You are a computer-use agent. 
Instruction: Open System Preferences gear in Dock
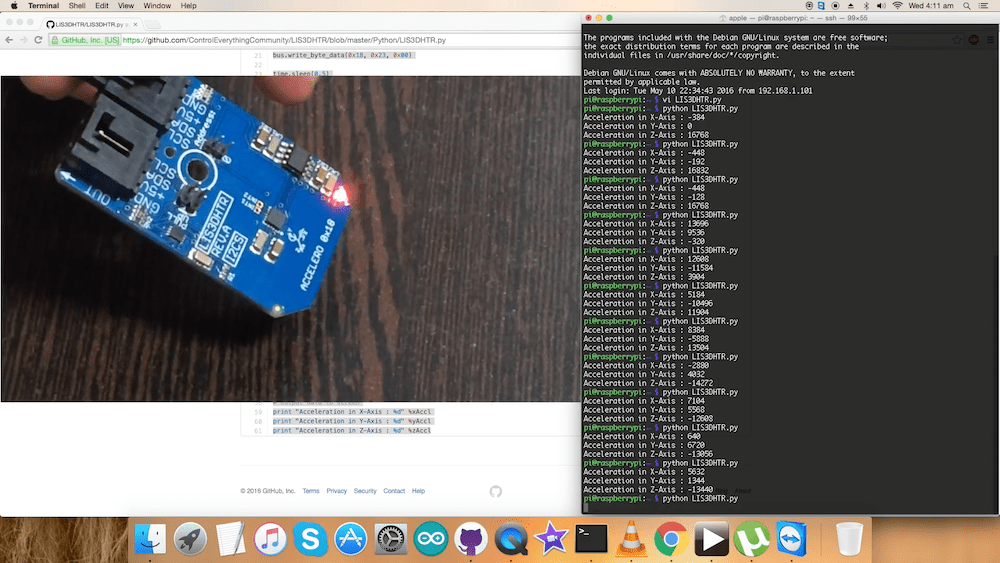[390, 539]
